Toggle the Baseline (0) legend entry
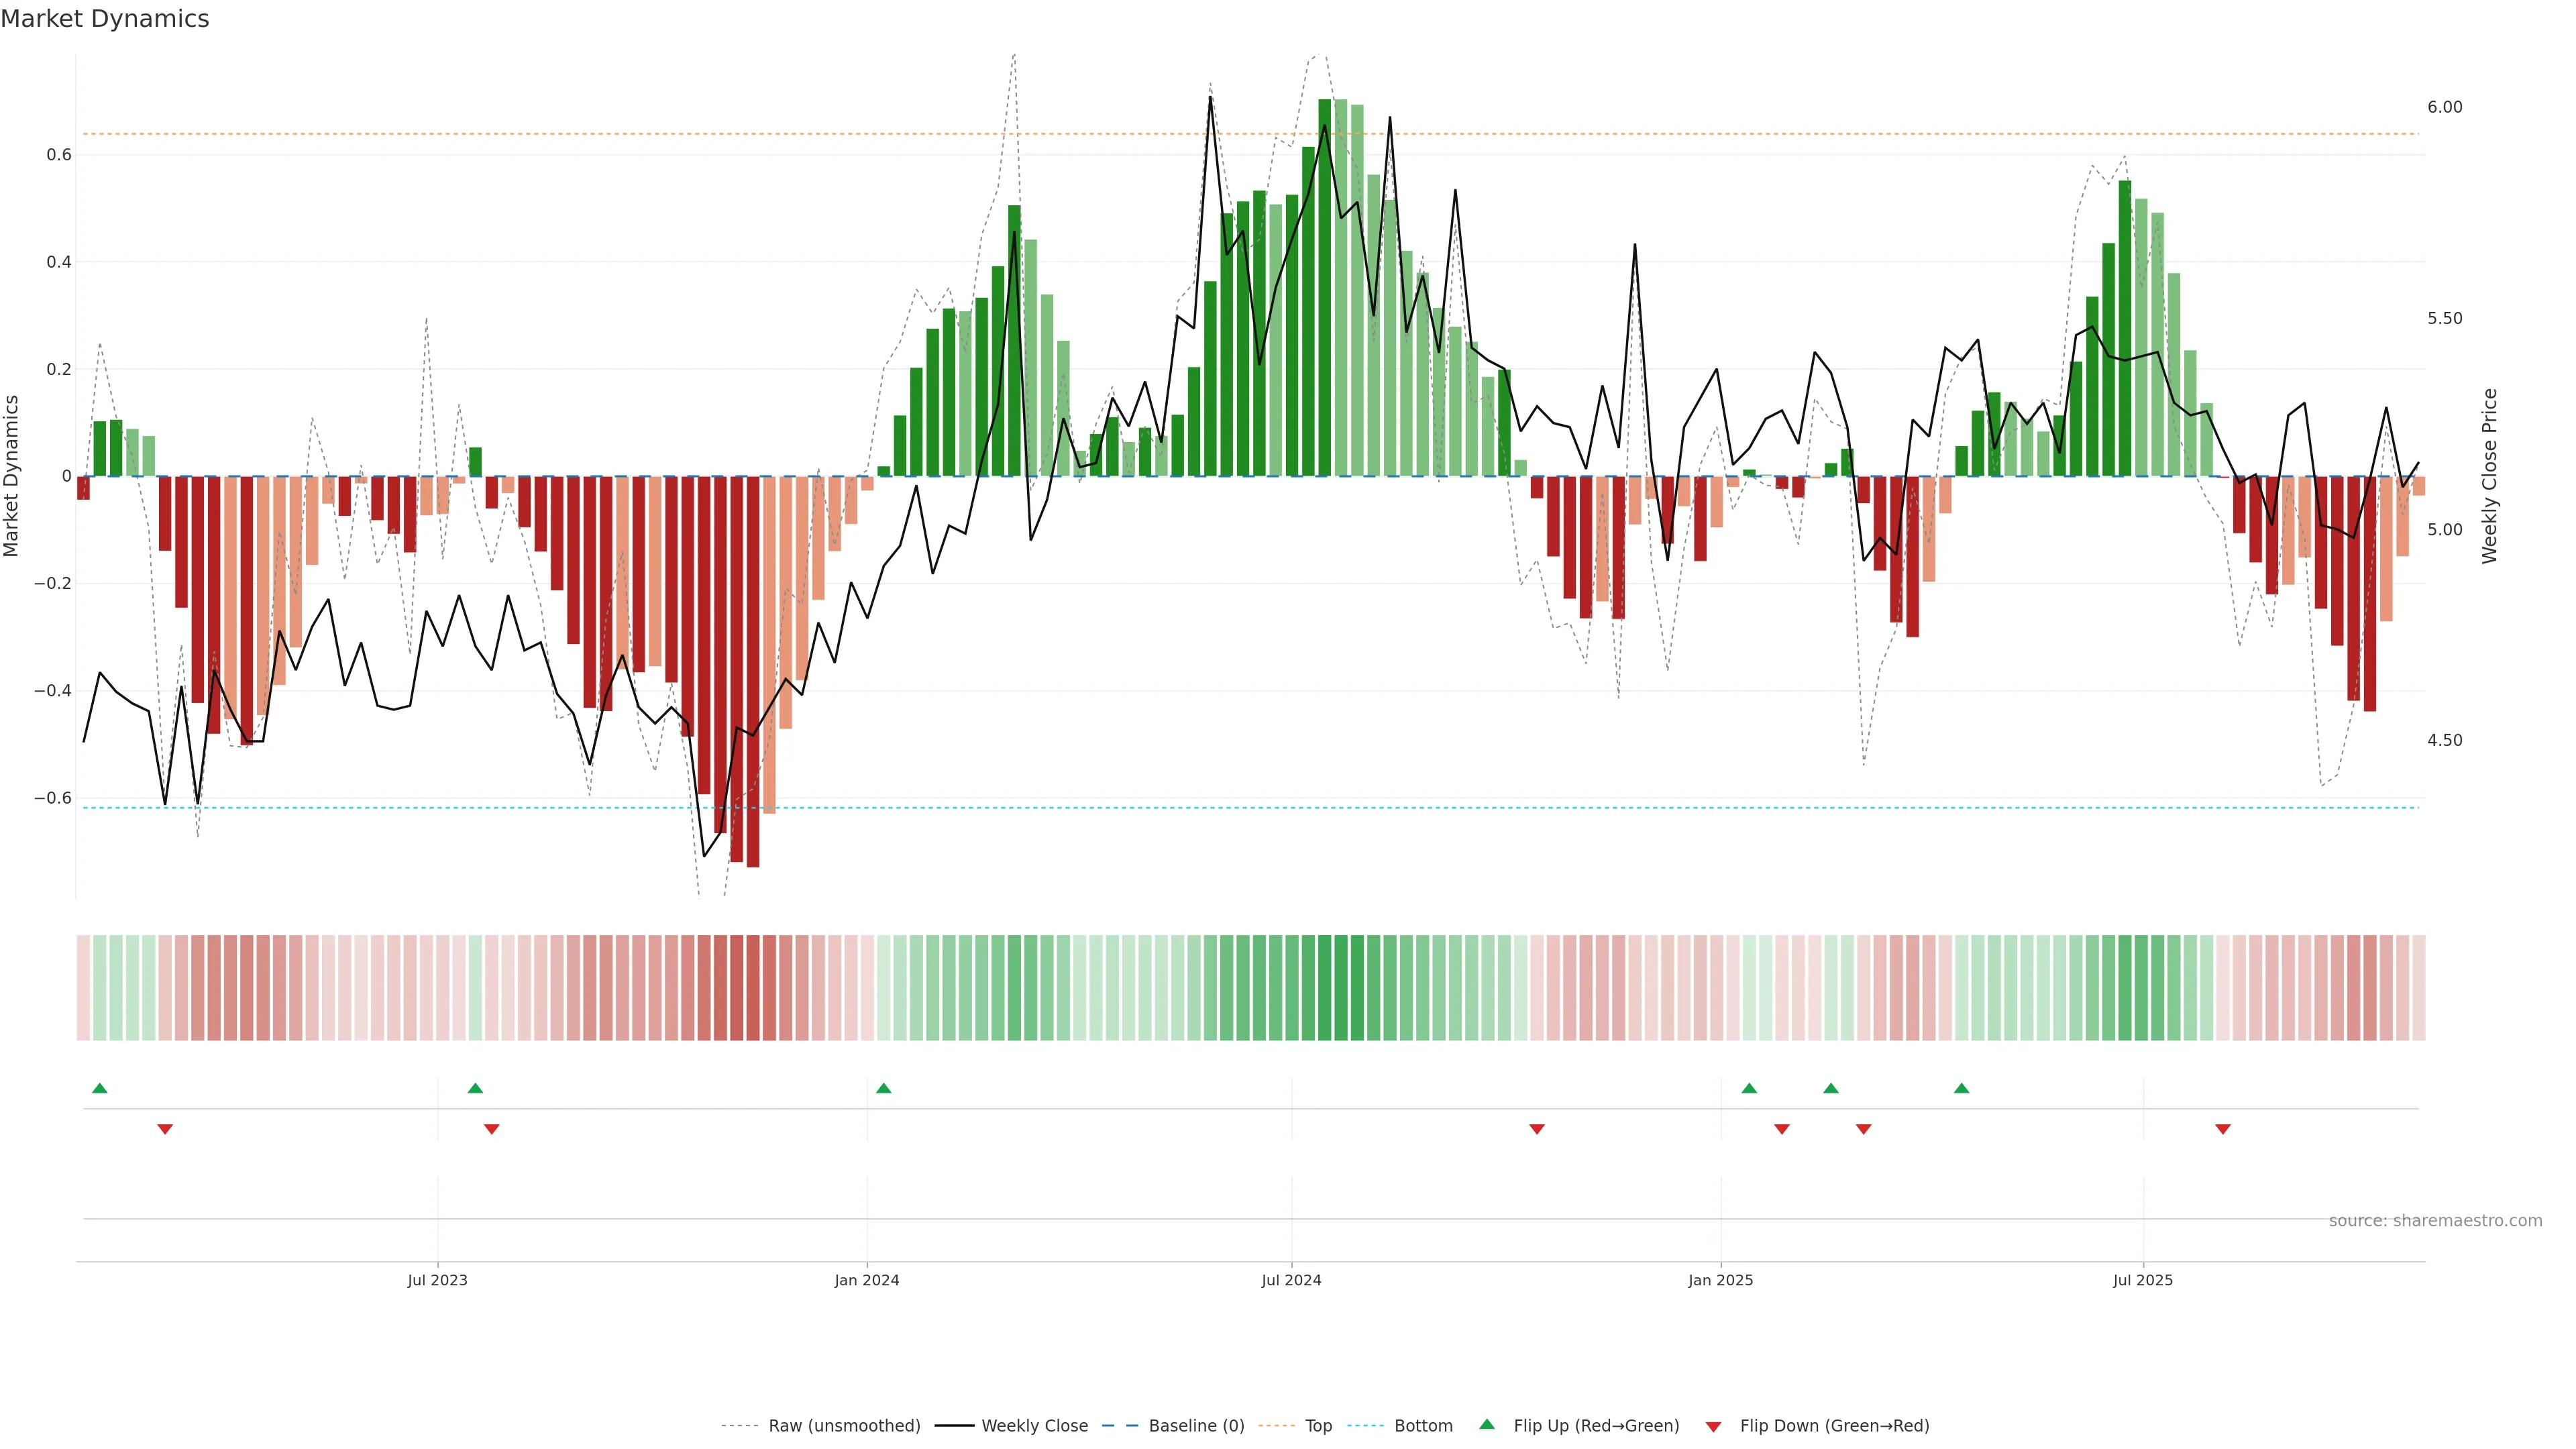2576x1449 pixels. coord(1196,1426)
